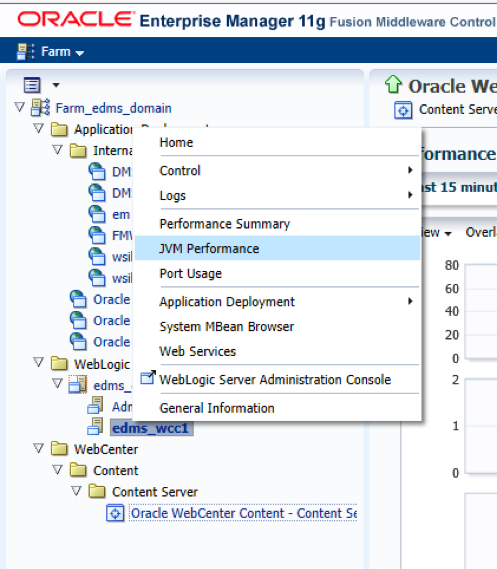497x569 pixels.
Task: Click the first DM application icon
Action: pos(97,171)
